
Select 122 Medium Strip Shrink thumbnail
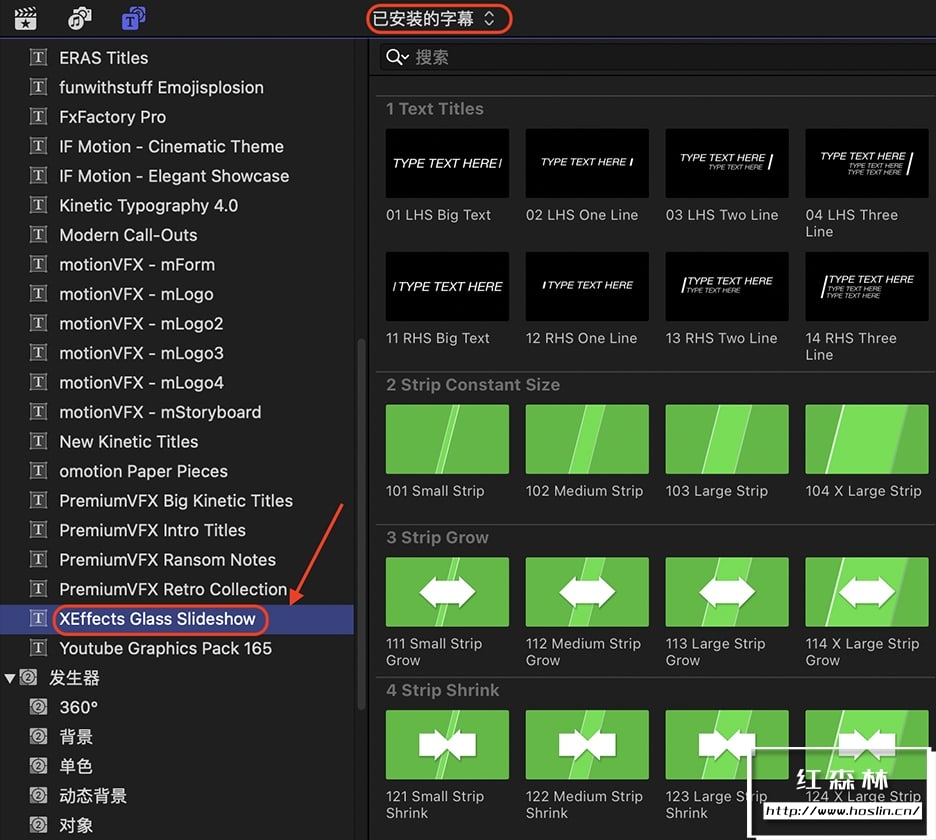pyautogui.click(x=587, y=744)
